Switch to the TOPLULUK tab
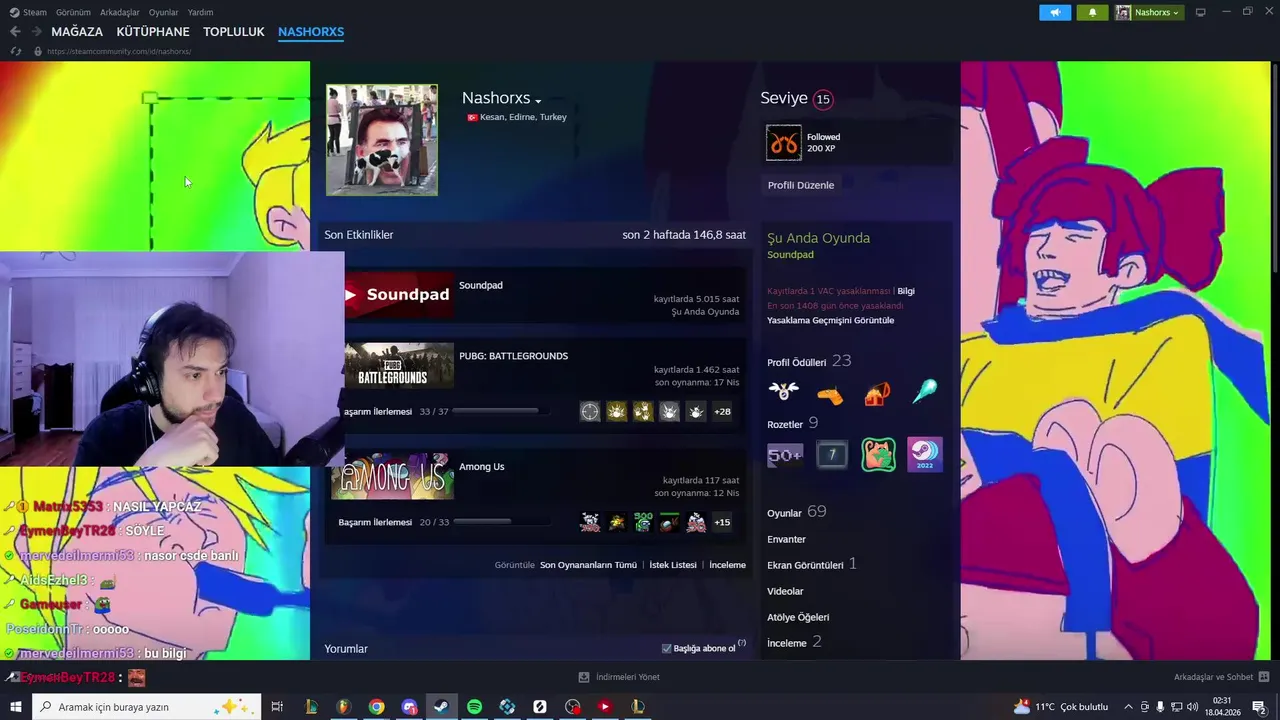This screenshot has height=720, width=1280. click(x=234, y=32)
